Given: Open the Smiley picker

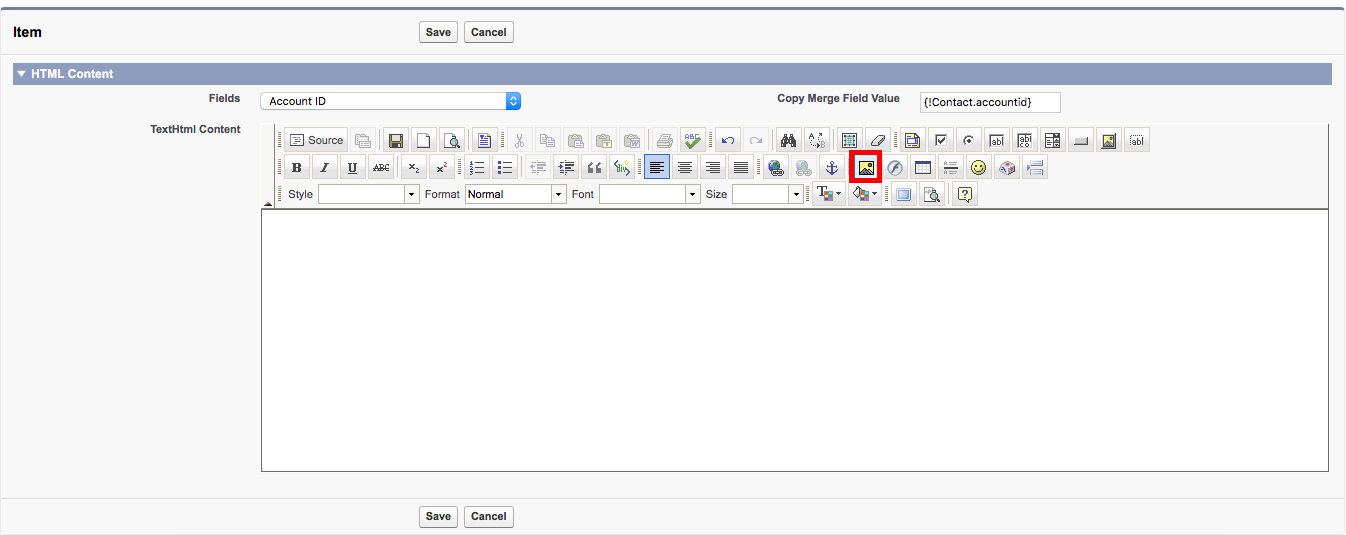Looking at the screenshot, I should (x=979, y=167).
